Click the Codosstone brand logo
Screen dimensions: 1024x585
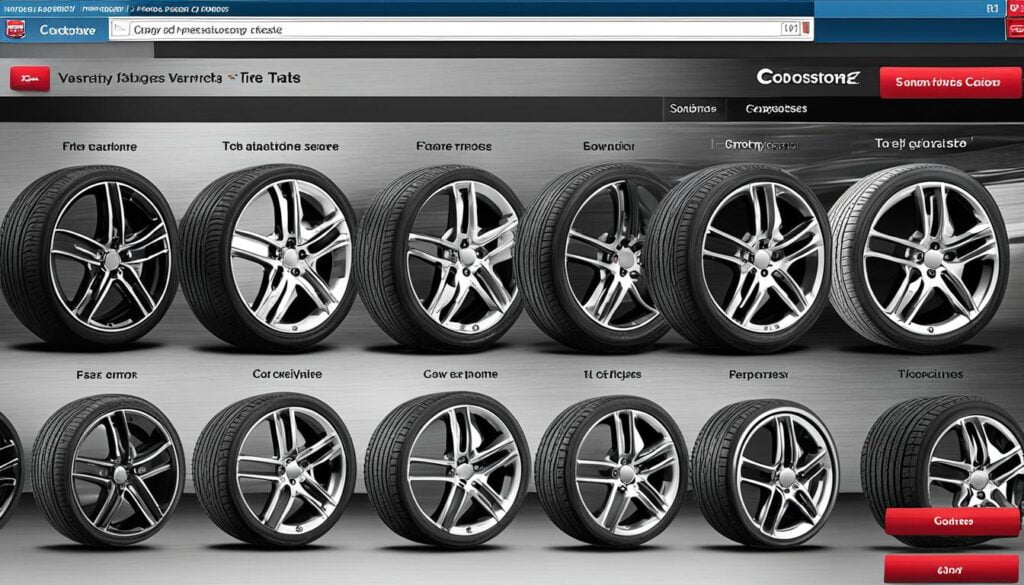coord(807,77)
